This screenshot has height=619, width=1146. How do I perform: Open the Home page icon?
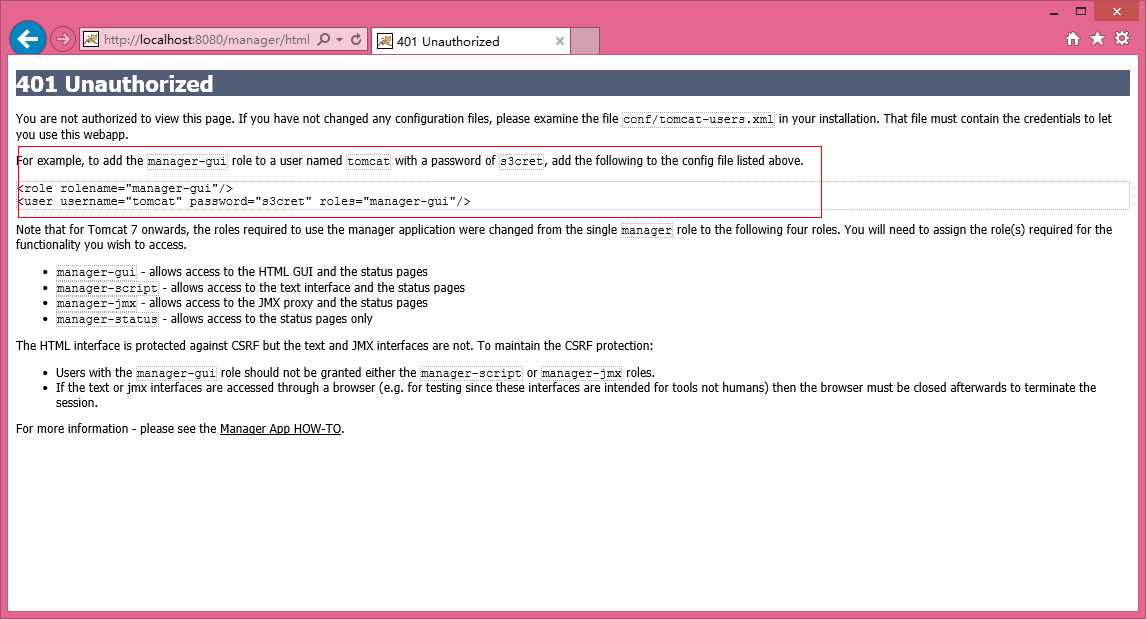(x=1072, y=39)
